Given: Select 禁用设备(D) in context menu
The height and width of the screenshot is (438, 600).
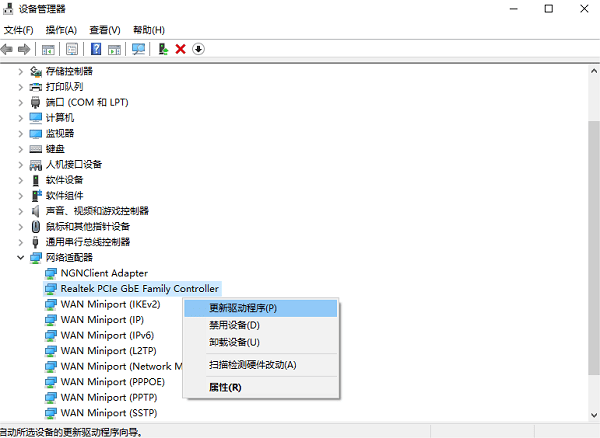Looking at the screenshot, I should (x=233, y=325).
